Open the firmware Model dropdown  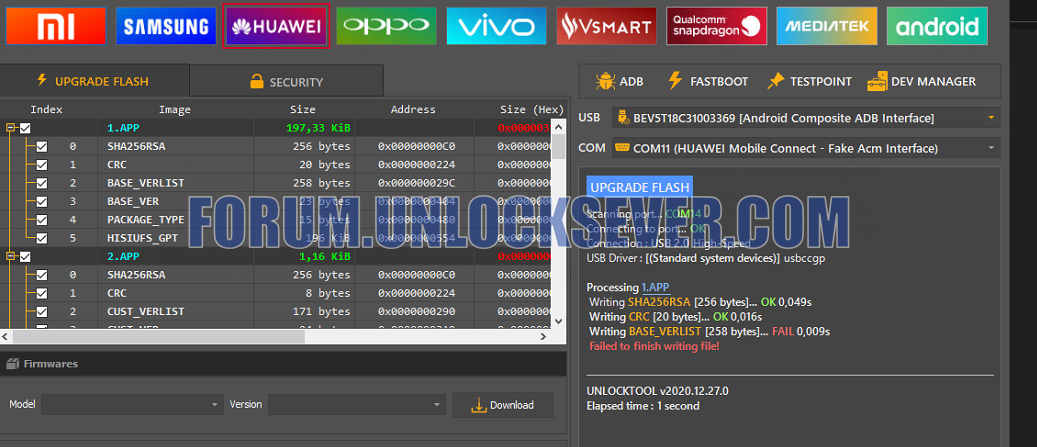[132, 404]
